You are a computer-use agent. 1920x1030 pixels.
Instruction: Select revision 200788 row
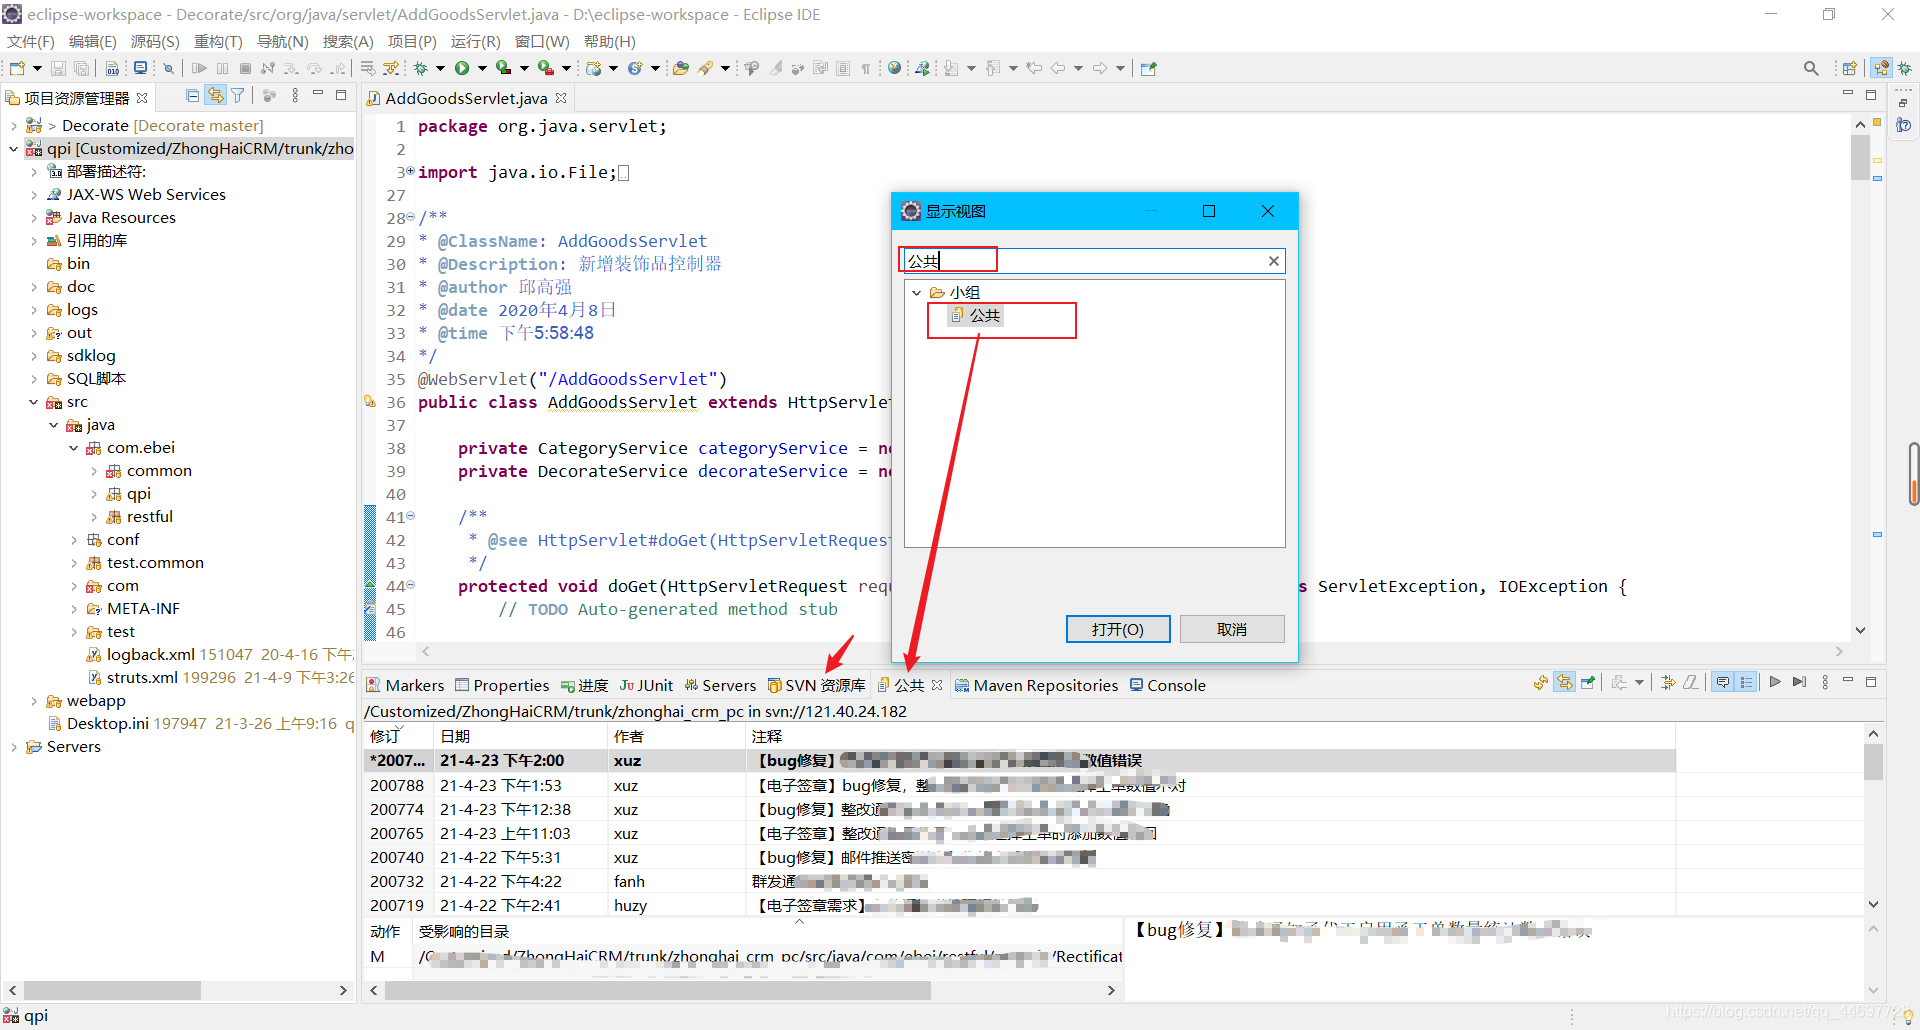click(1019, 786)
